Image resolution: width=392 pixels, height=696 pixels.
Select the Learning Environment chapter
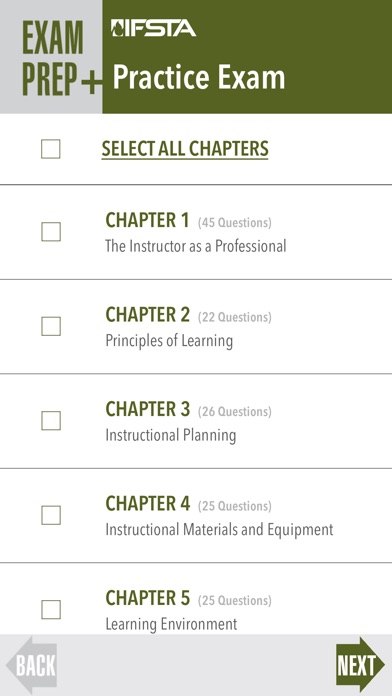click(196, 599)
